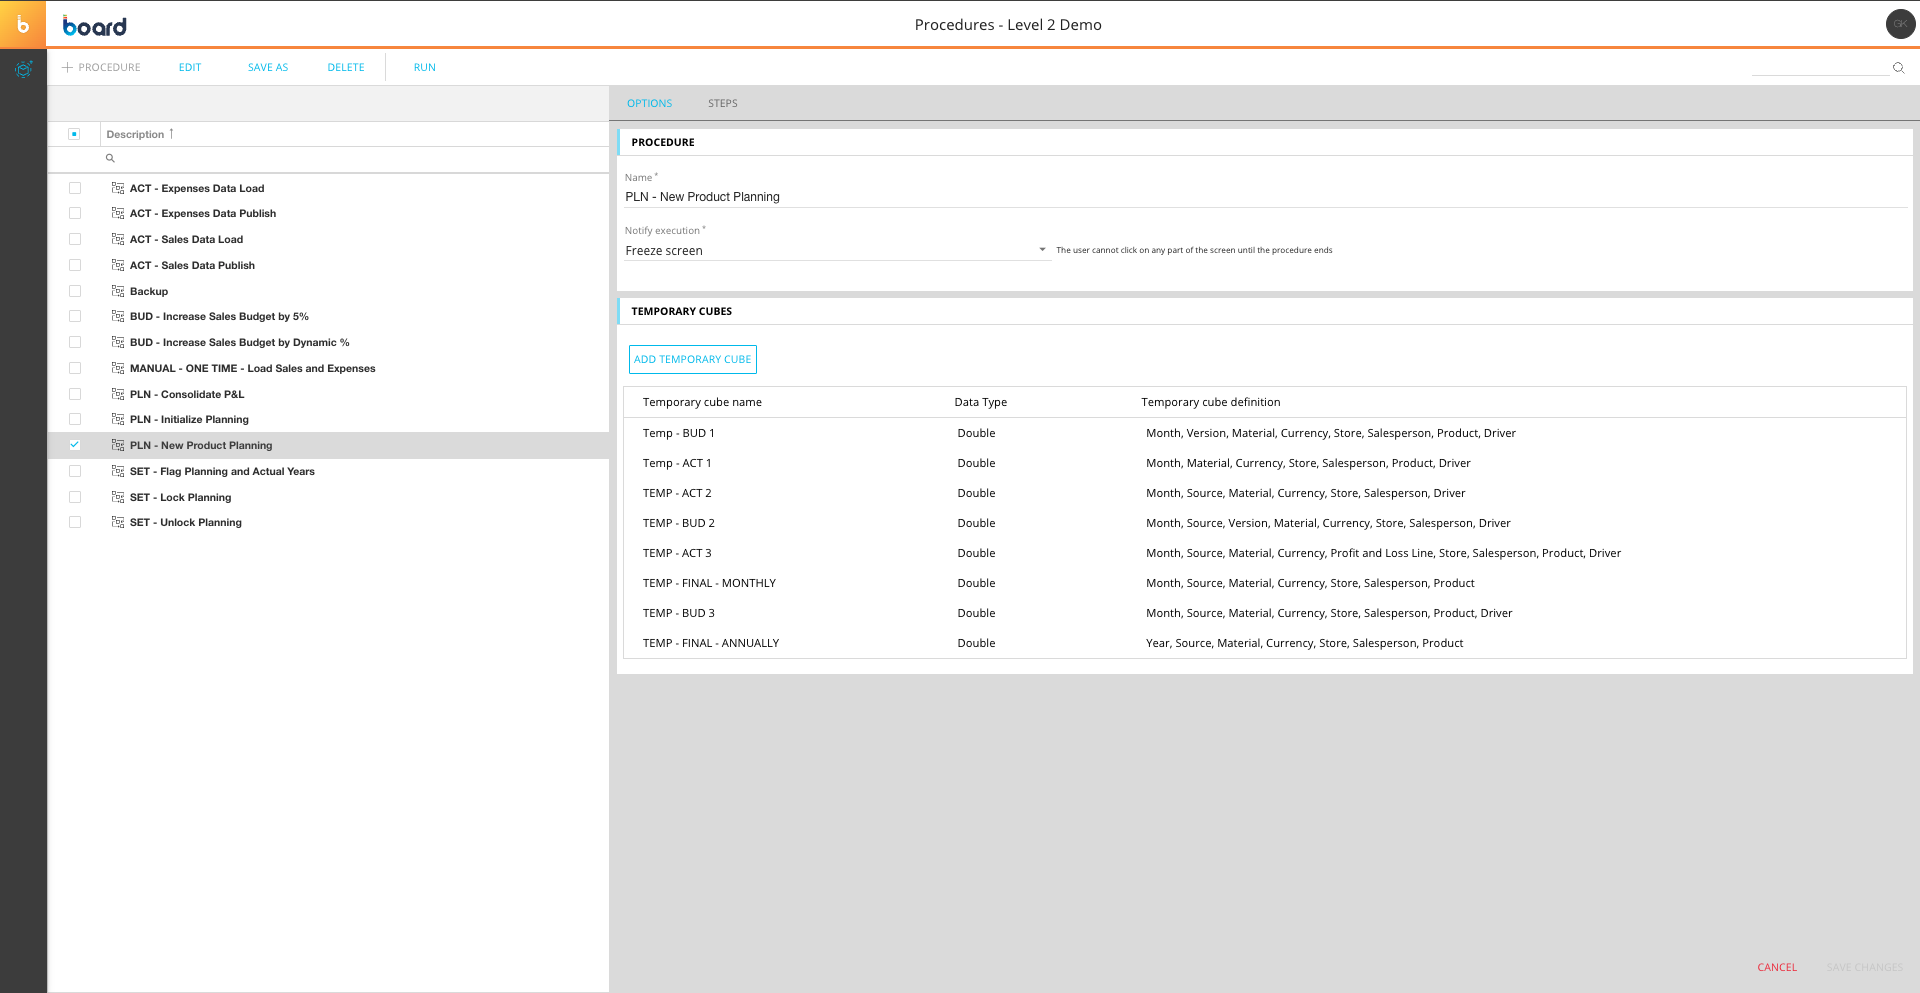The width and height of the screenshot is (1920, 993).
Task: Click the Data Type column header
Action: click(x=980, y=402)
